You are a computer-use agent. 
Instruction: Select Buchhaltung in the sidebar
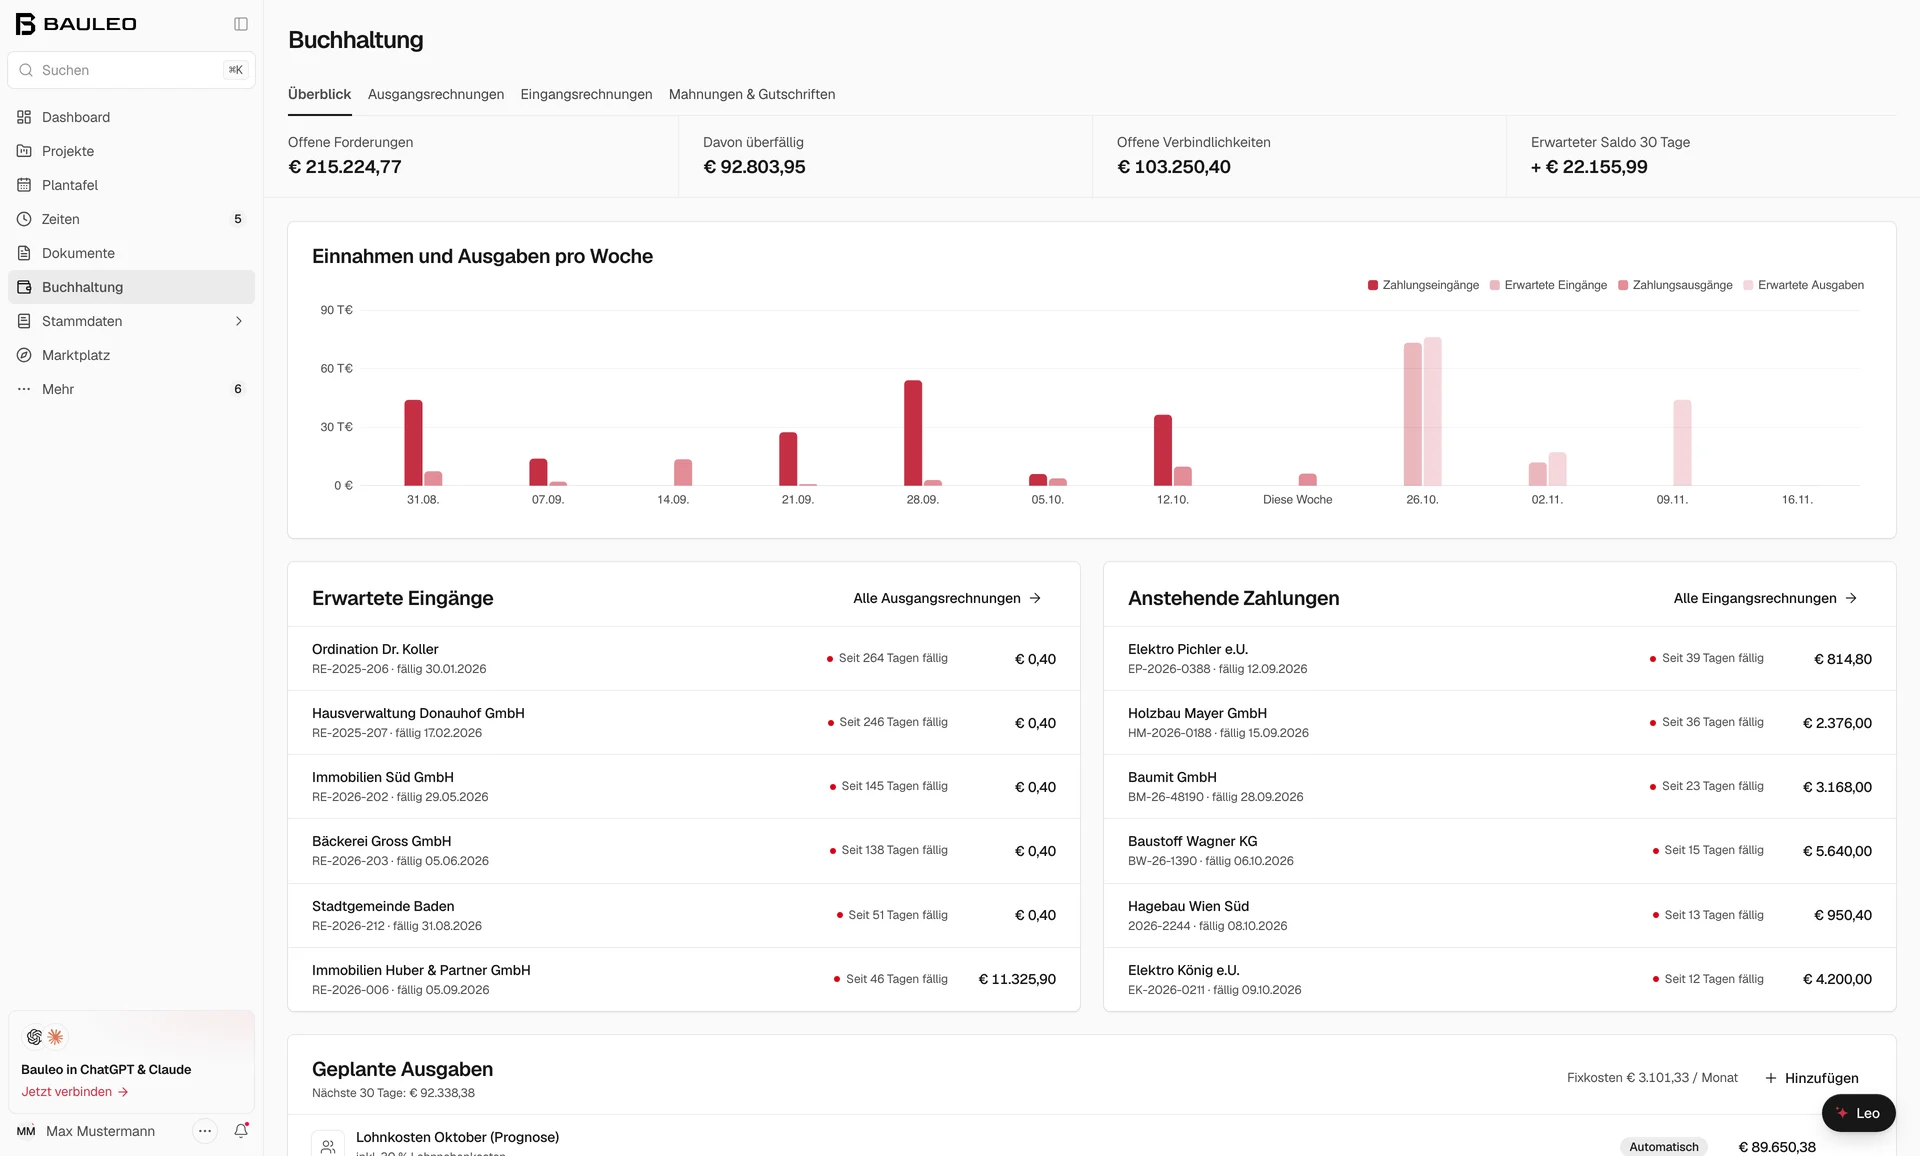point(131,287)
